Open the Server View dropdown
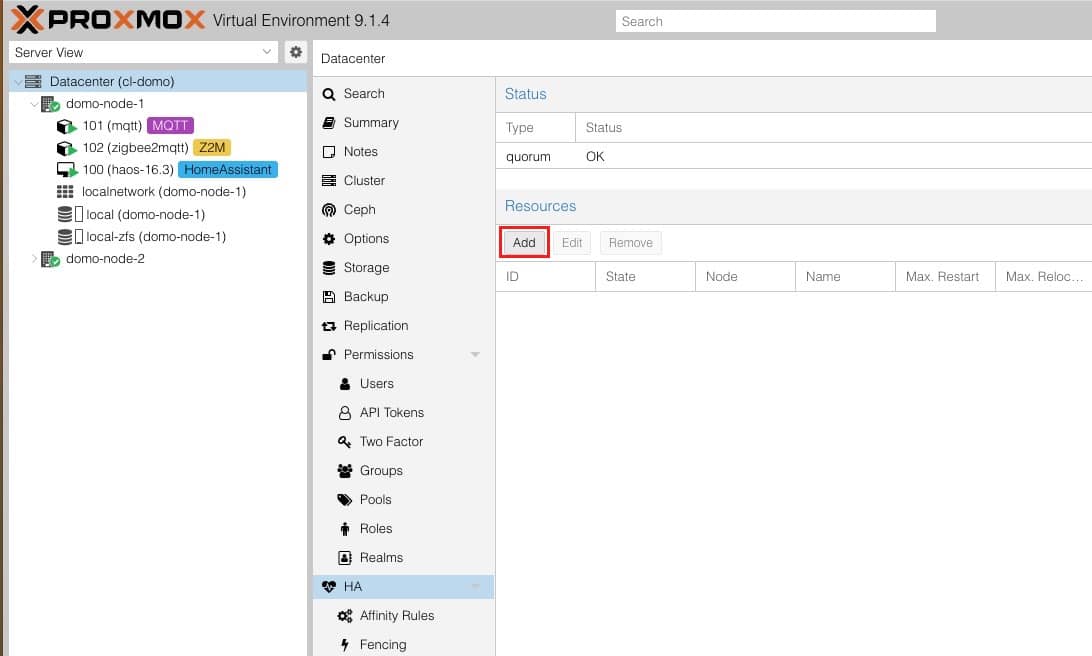Viewport: 1092px width, 656px height. (143, 52)
